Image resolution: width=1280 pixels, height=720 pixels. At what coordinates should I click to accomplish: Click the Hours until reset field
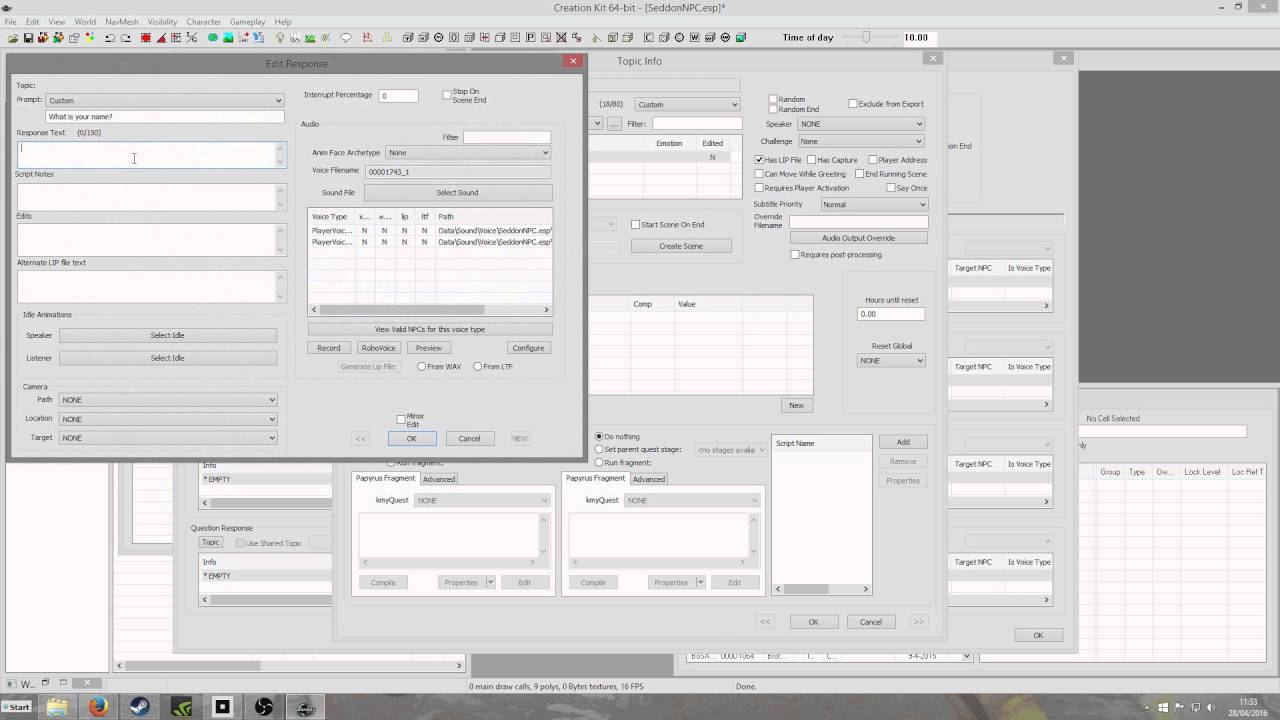(x=891, y=314)
